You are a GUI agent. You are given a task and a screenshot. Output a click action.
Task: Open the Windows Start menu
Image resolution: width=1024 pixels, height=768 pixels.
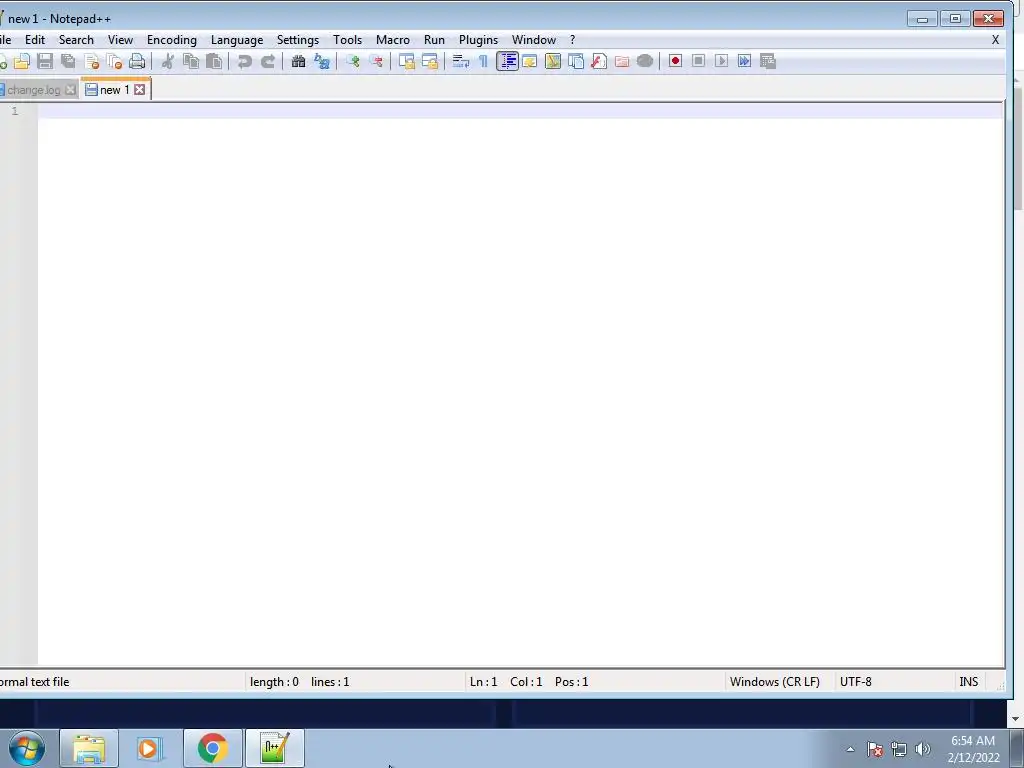pyautogui.click(x=27, y=748)
